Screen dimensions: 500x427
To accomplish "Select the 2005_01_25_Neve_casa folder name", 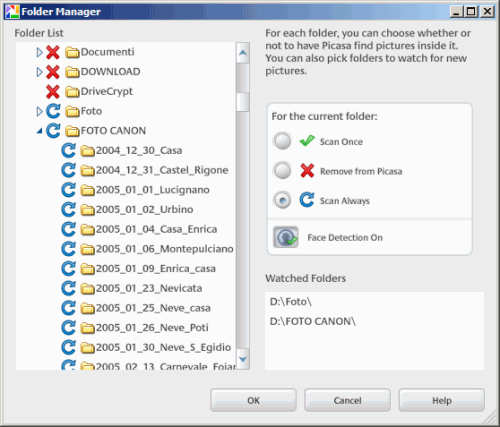I will click(153, 308).
